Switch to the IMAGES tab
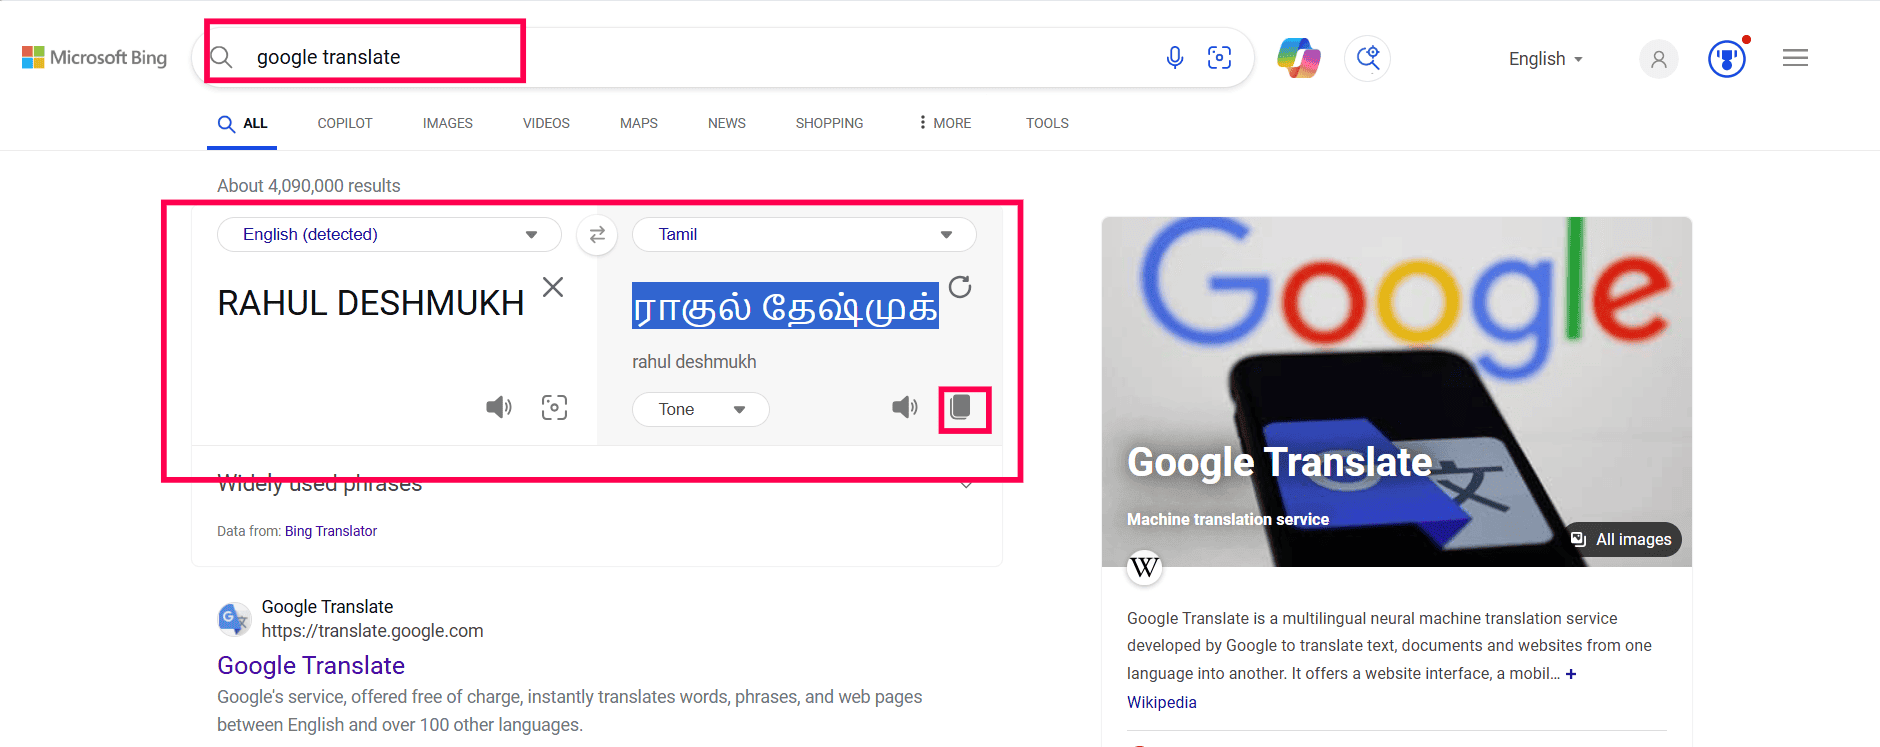This screenshot has height=747, width=1880. (448, 123)
